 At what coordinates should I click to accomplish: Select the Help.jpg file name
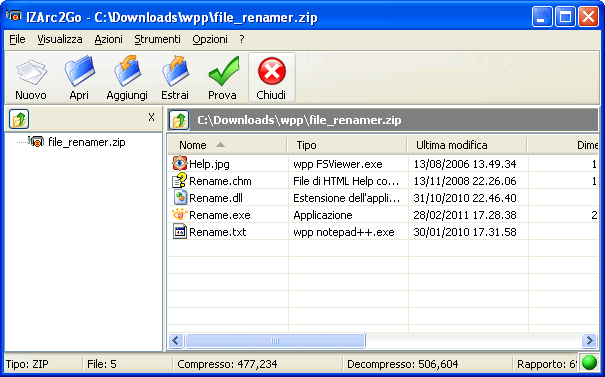(209, 164)
